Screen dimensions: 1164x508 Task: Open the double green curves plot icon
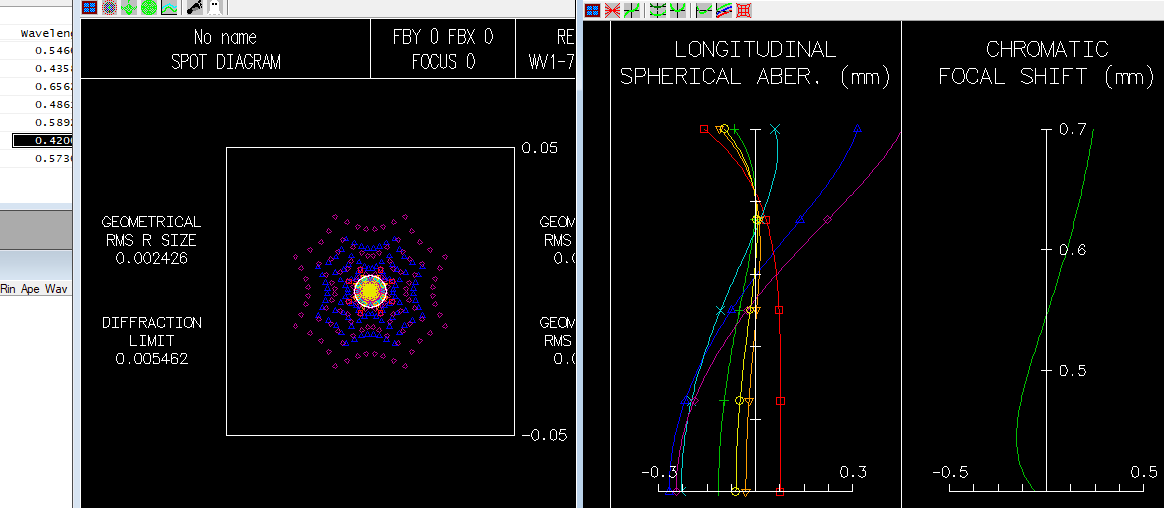pyautogui.click(x=658, y=10)
